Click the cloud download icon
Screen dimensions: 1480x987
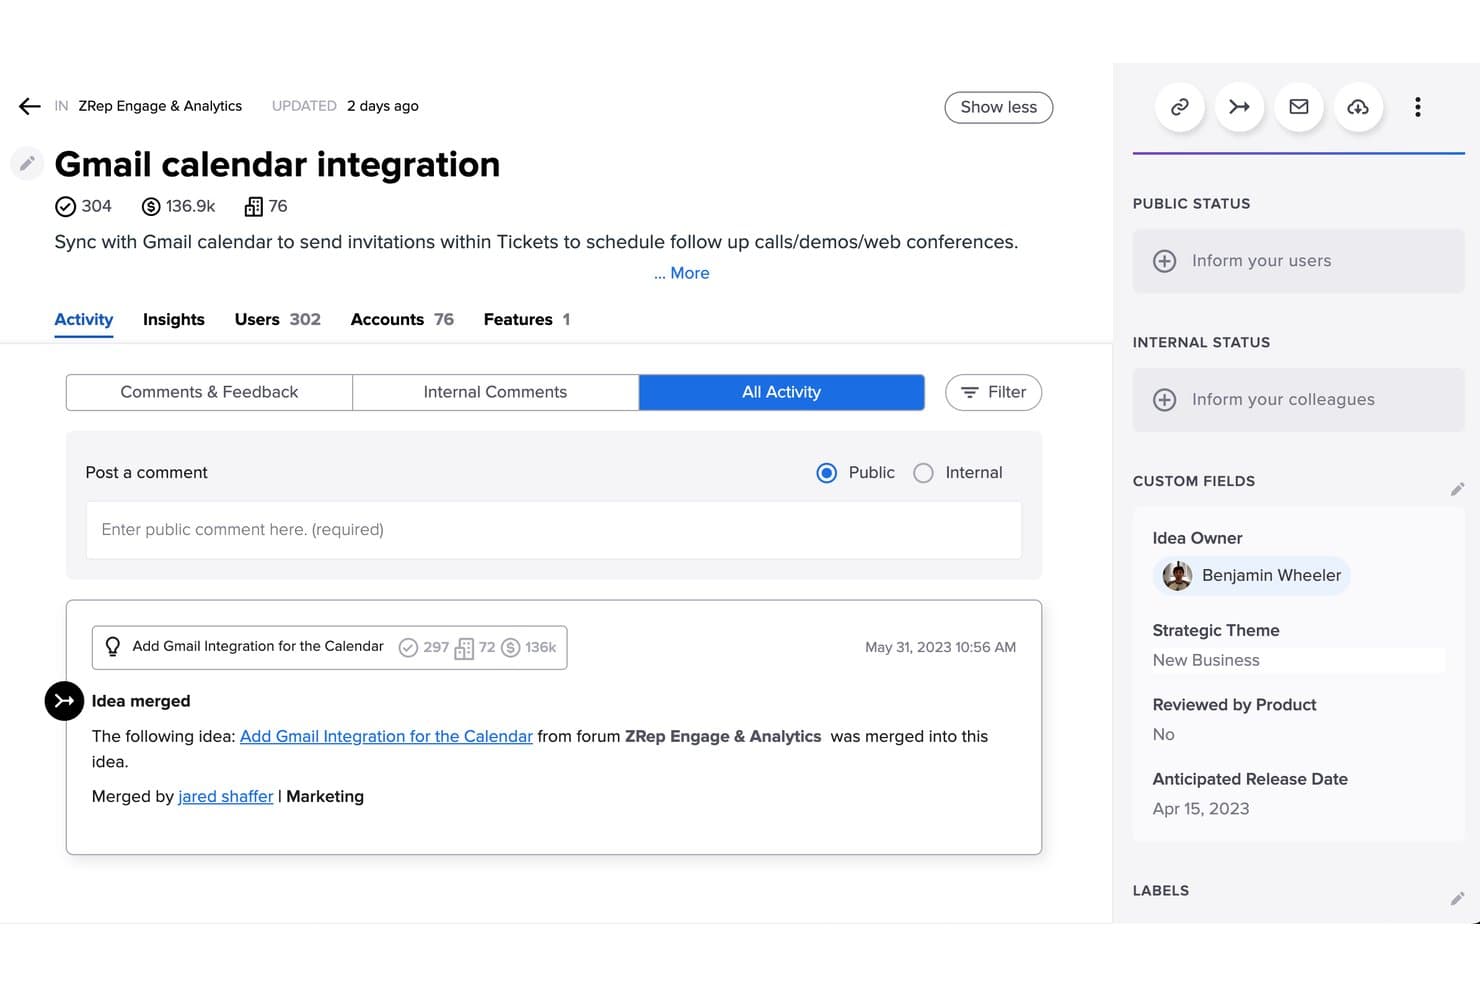(1358, 107)
